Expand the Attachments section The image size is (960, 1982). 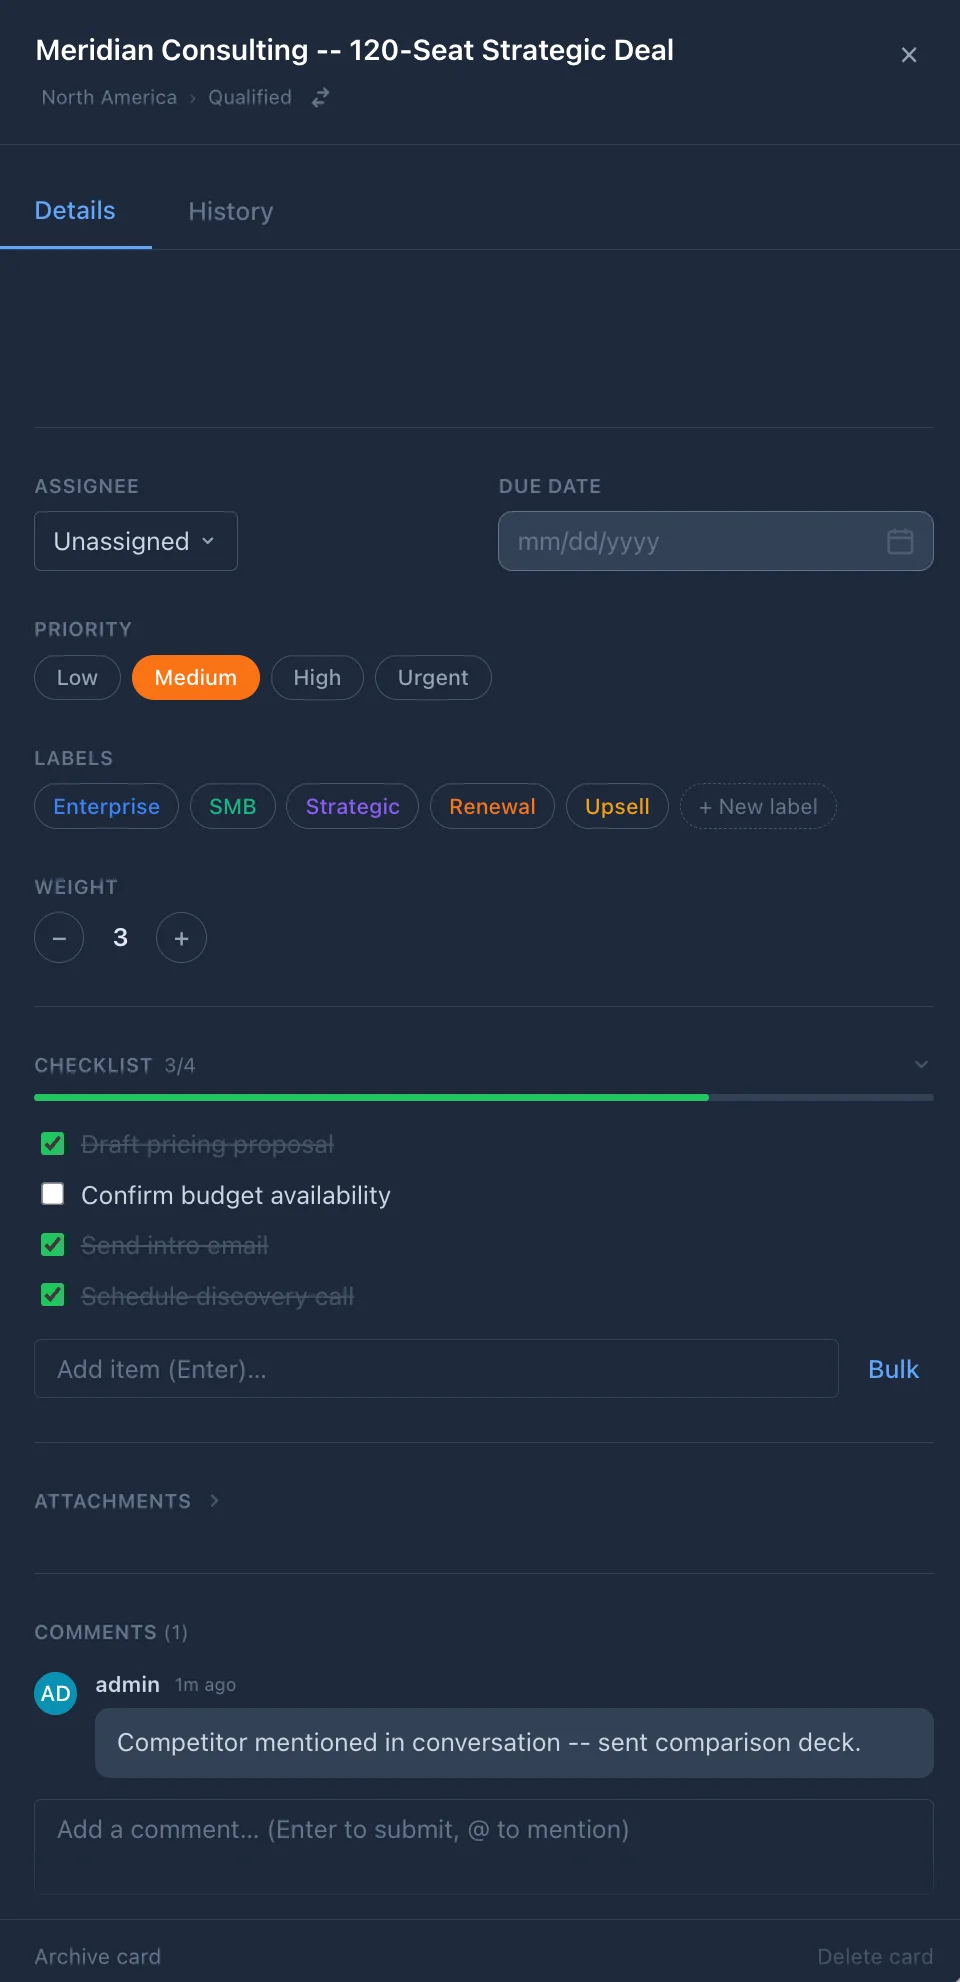pos(214,1501)
